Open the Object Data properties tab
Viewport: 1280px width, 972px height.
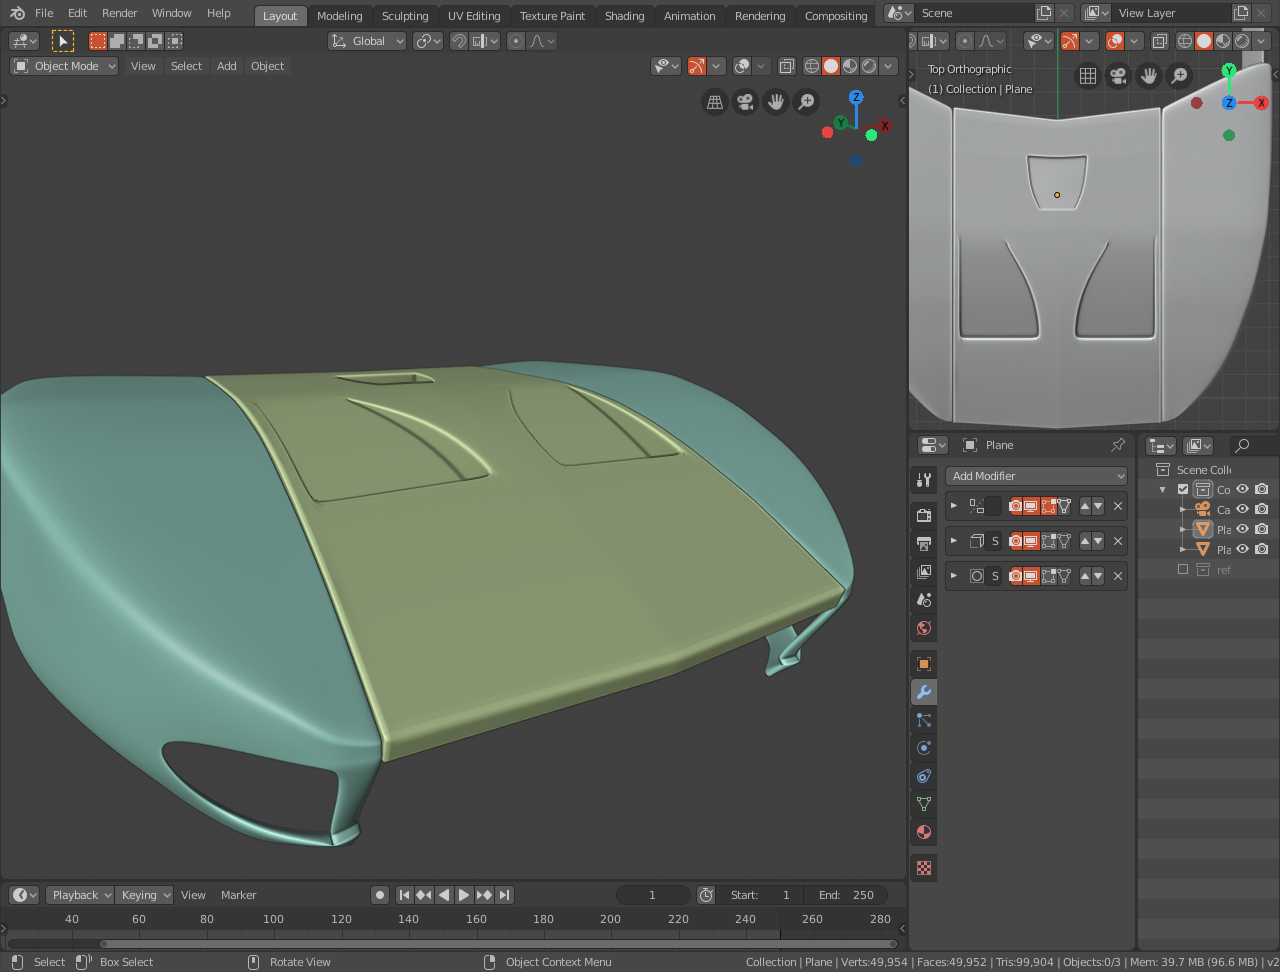pos(924,804)
